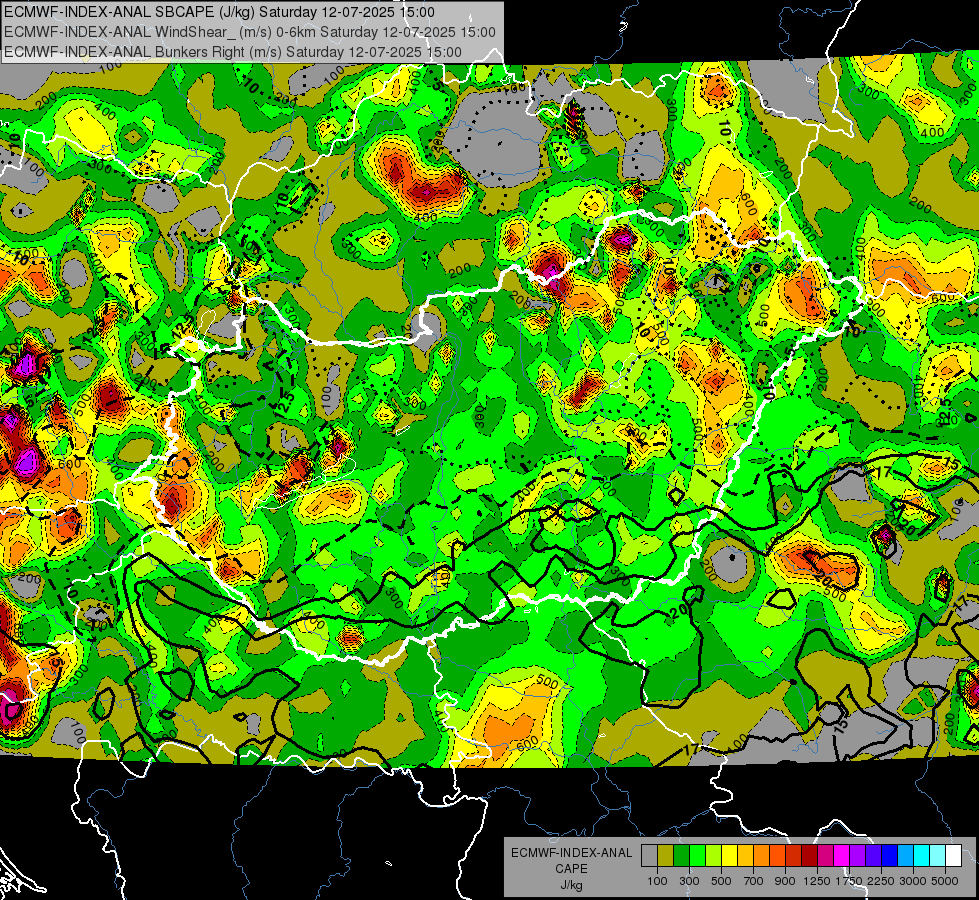Click the ECMWF-INDEX-ANAL label in the legend
Image resolution: width=979 pixels, height=900 pixels.
pyautogui.click(x=571, y=853)
